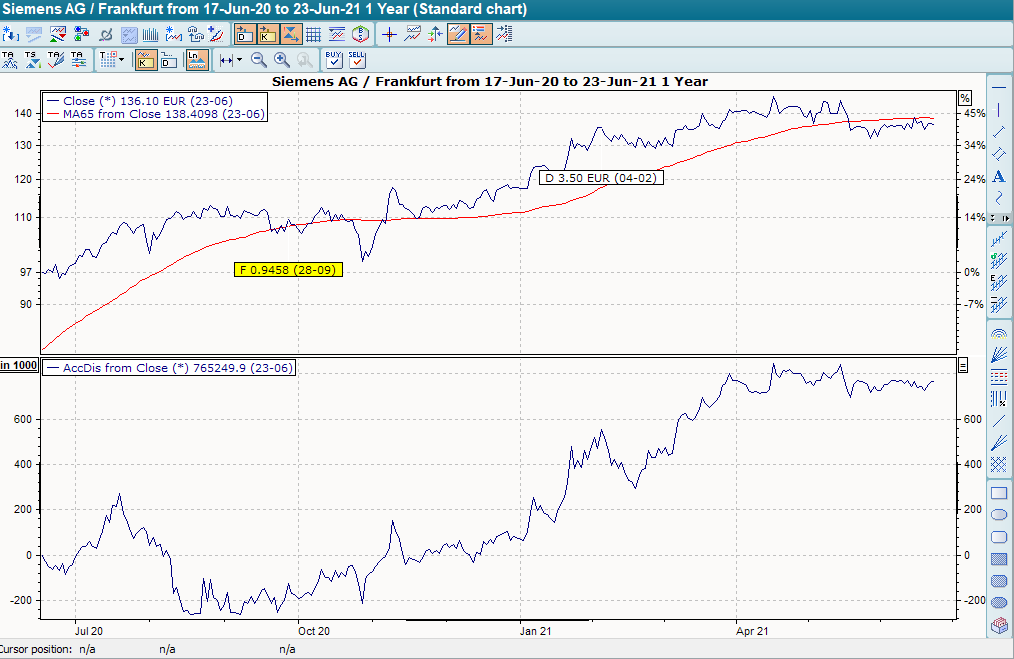Select the Text tool "A" in right sidebar
The image size is (1014, 659).
[997, 176]
